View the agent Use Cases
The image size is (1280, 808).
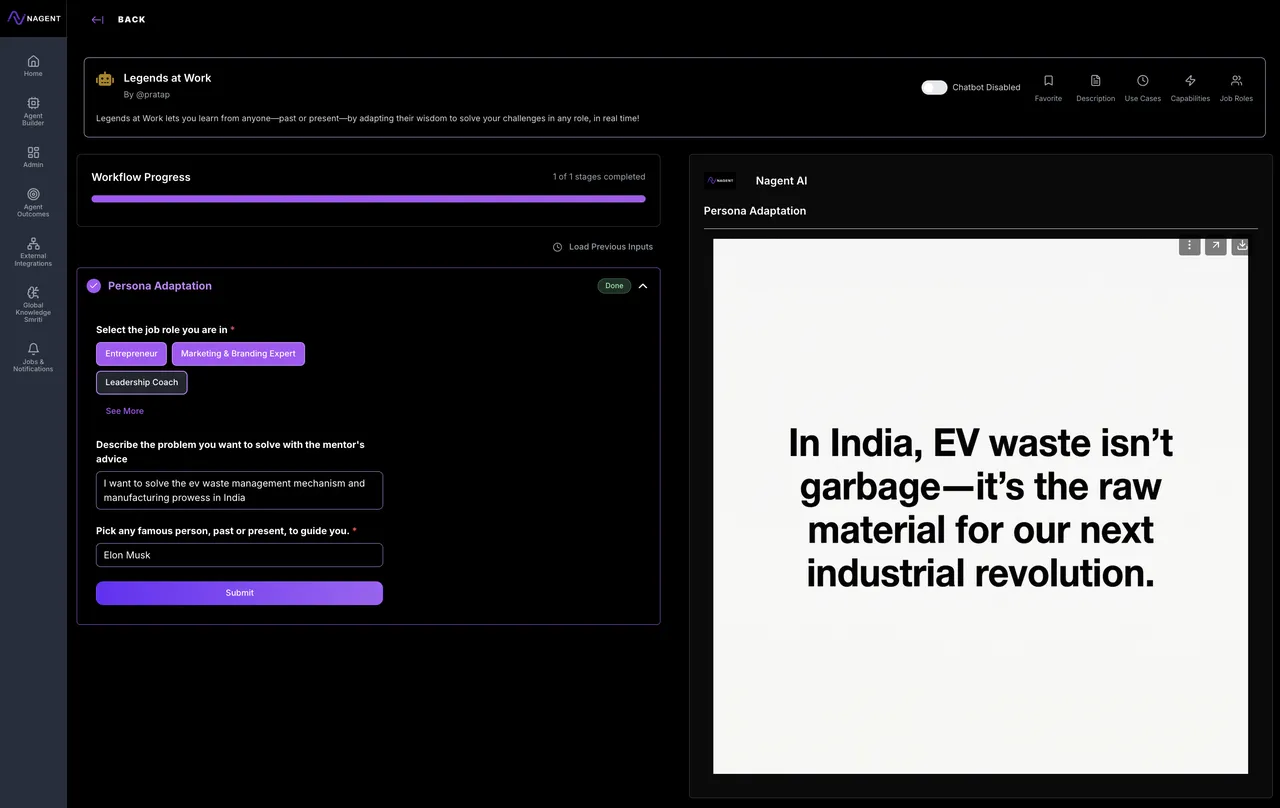(1143, 88)
